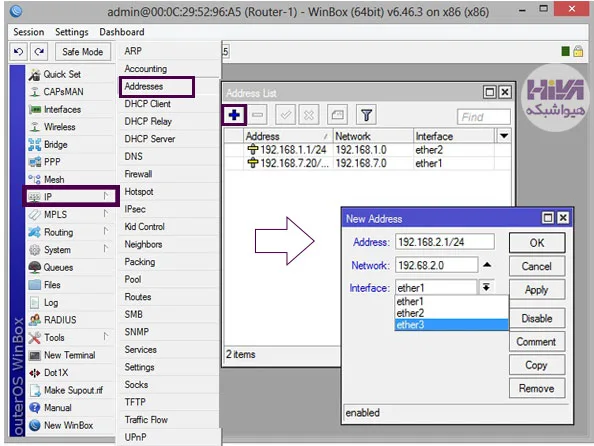Select ether3 from interface list

click(x=451, y=325)
